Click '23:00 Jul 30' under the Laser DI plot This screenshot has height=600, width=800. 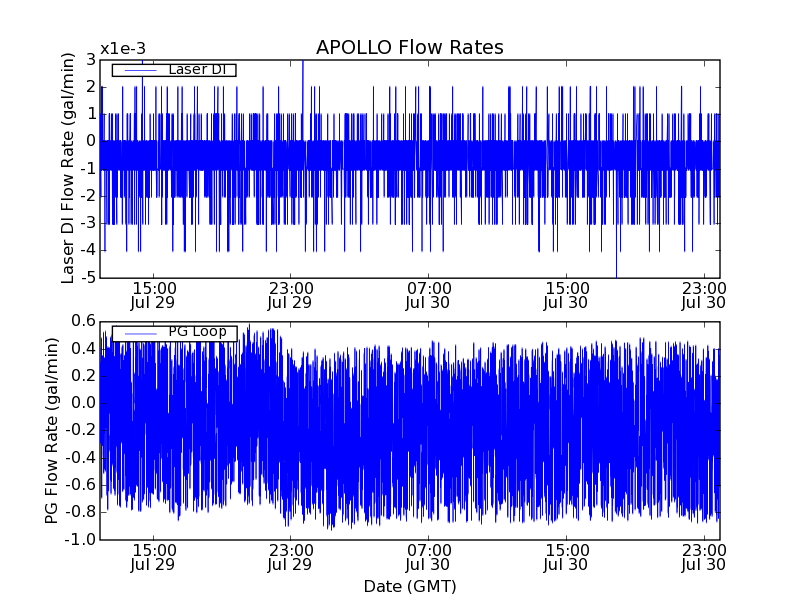coord(704,295)
